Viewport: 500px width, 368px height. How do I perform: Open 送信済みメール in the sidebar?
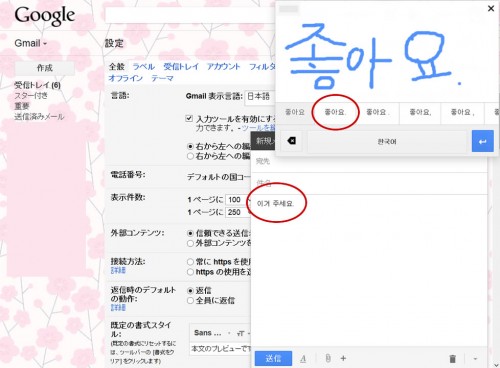pos(39,117)
